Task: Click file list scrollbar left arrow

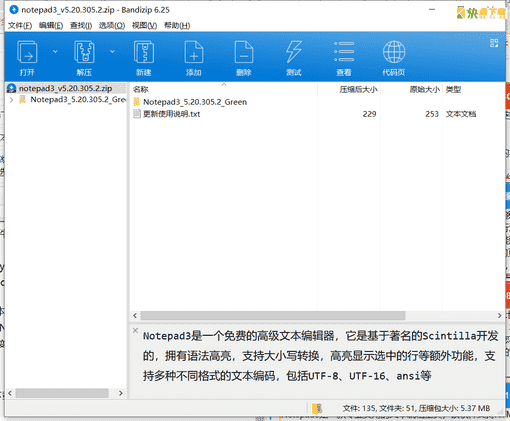Action: [x=135, y=315]
